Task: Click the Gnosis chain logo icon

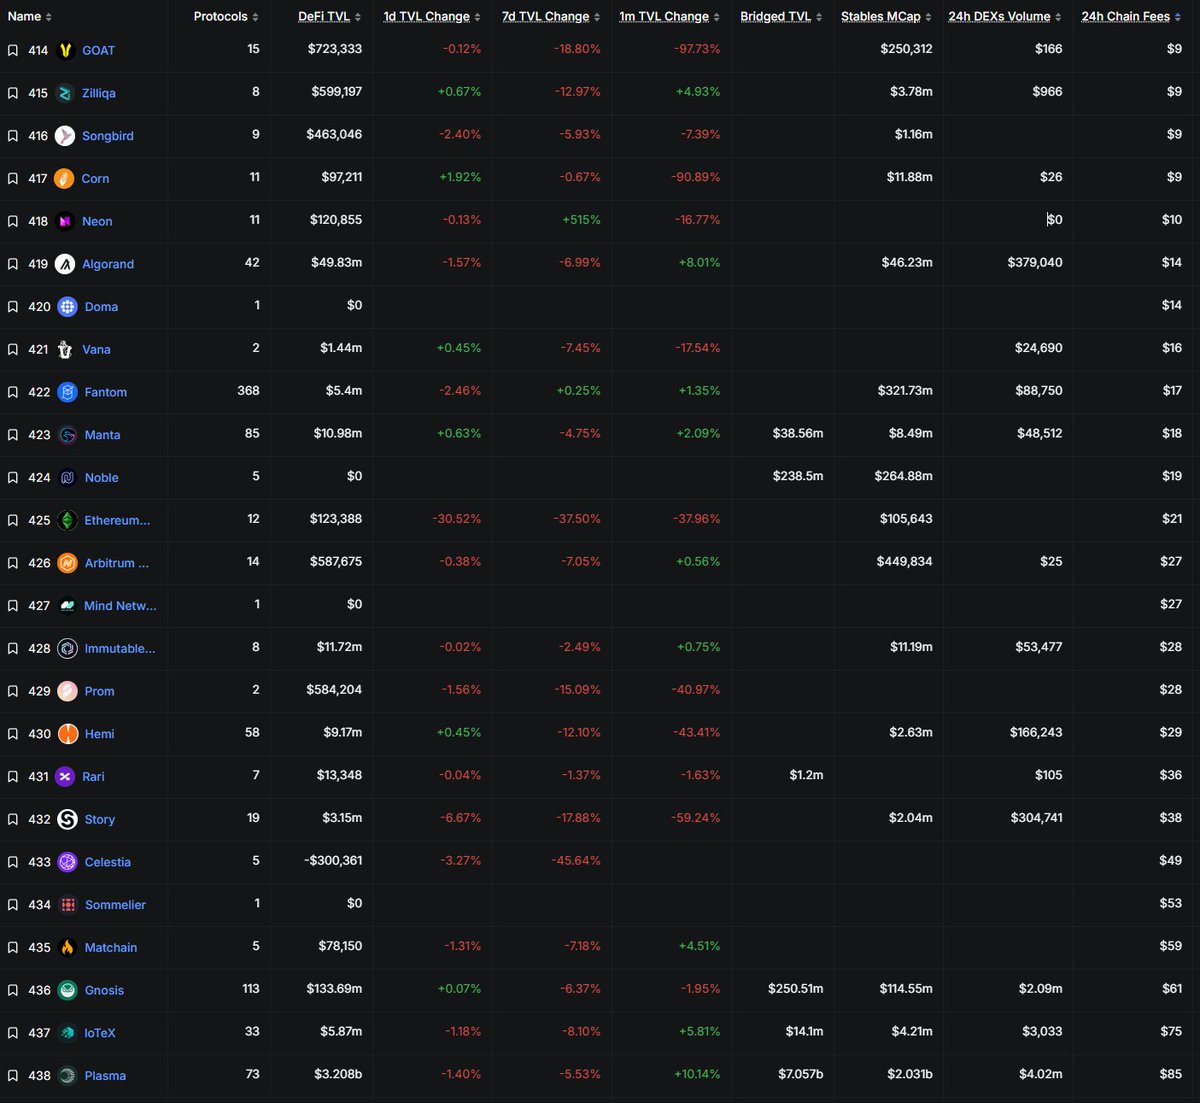Action: tap(67, 990)
